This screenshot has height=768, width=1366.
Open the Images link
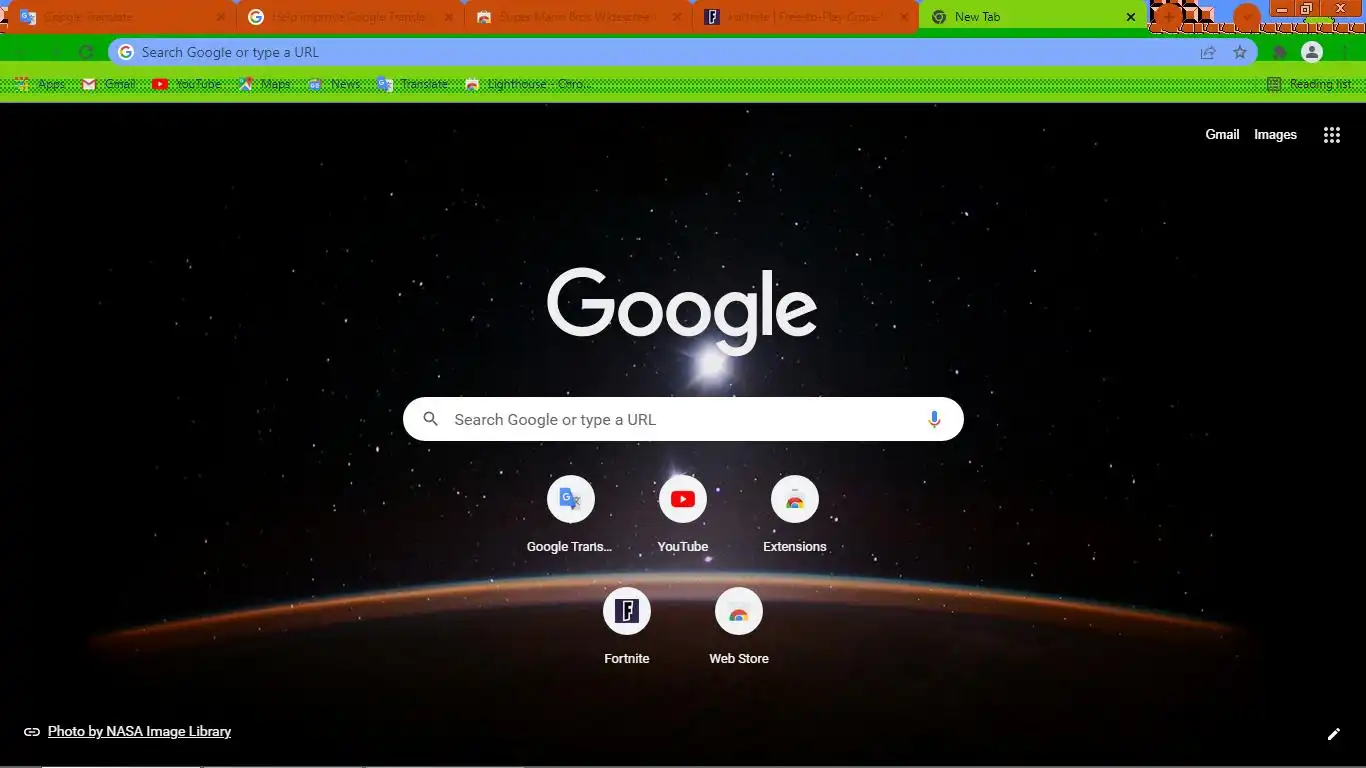tap(1275, 135)
